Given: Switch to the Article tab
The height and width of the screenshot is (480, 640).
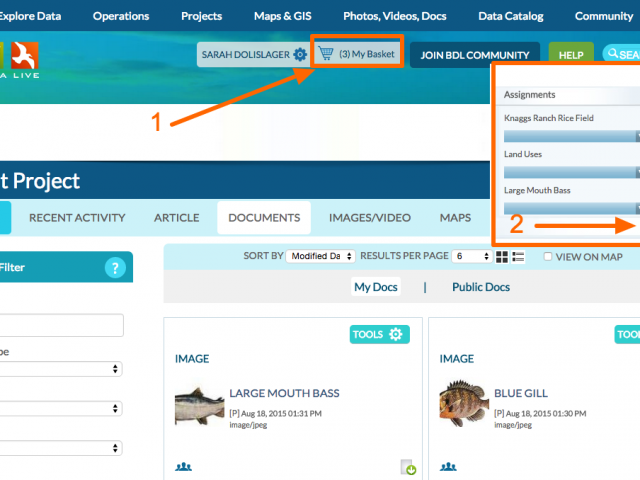Looking at the screenshot, I should [x=177, y=218].
